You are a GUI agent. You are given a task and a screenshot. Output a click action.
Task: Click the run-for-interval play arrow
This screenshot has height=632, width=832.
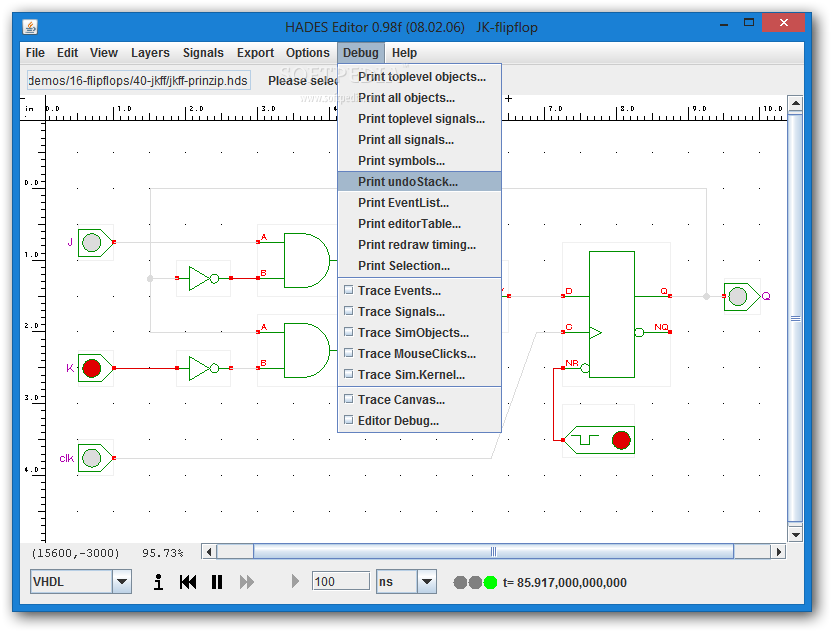point(295,582)
